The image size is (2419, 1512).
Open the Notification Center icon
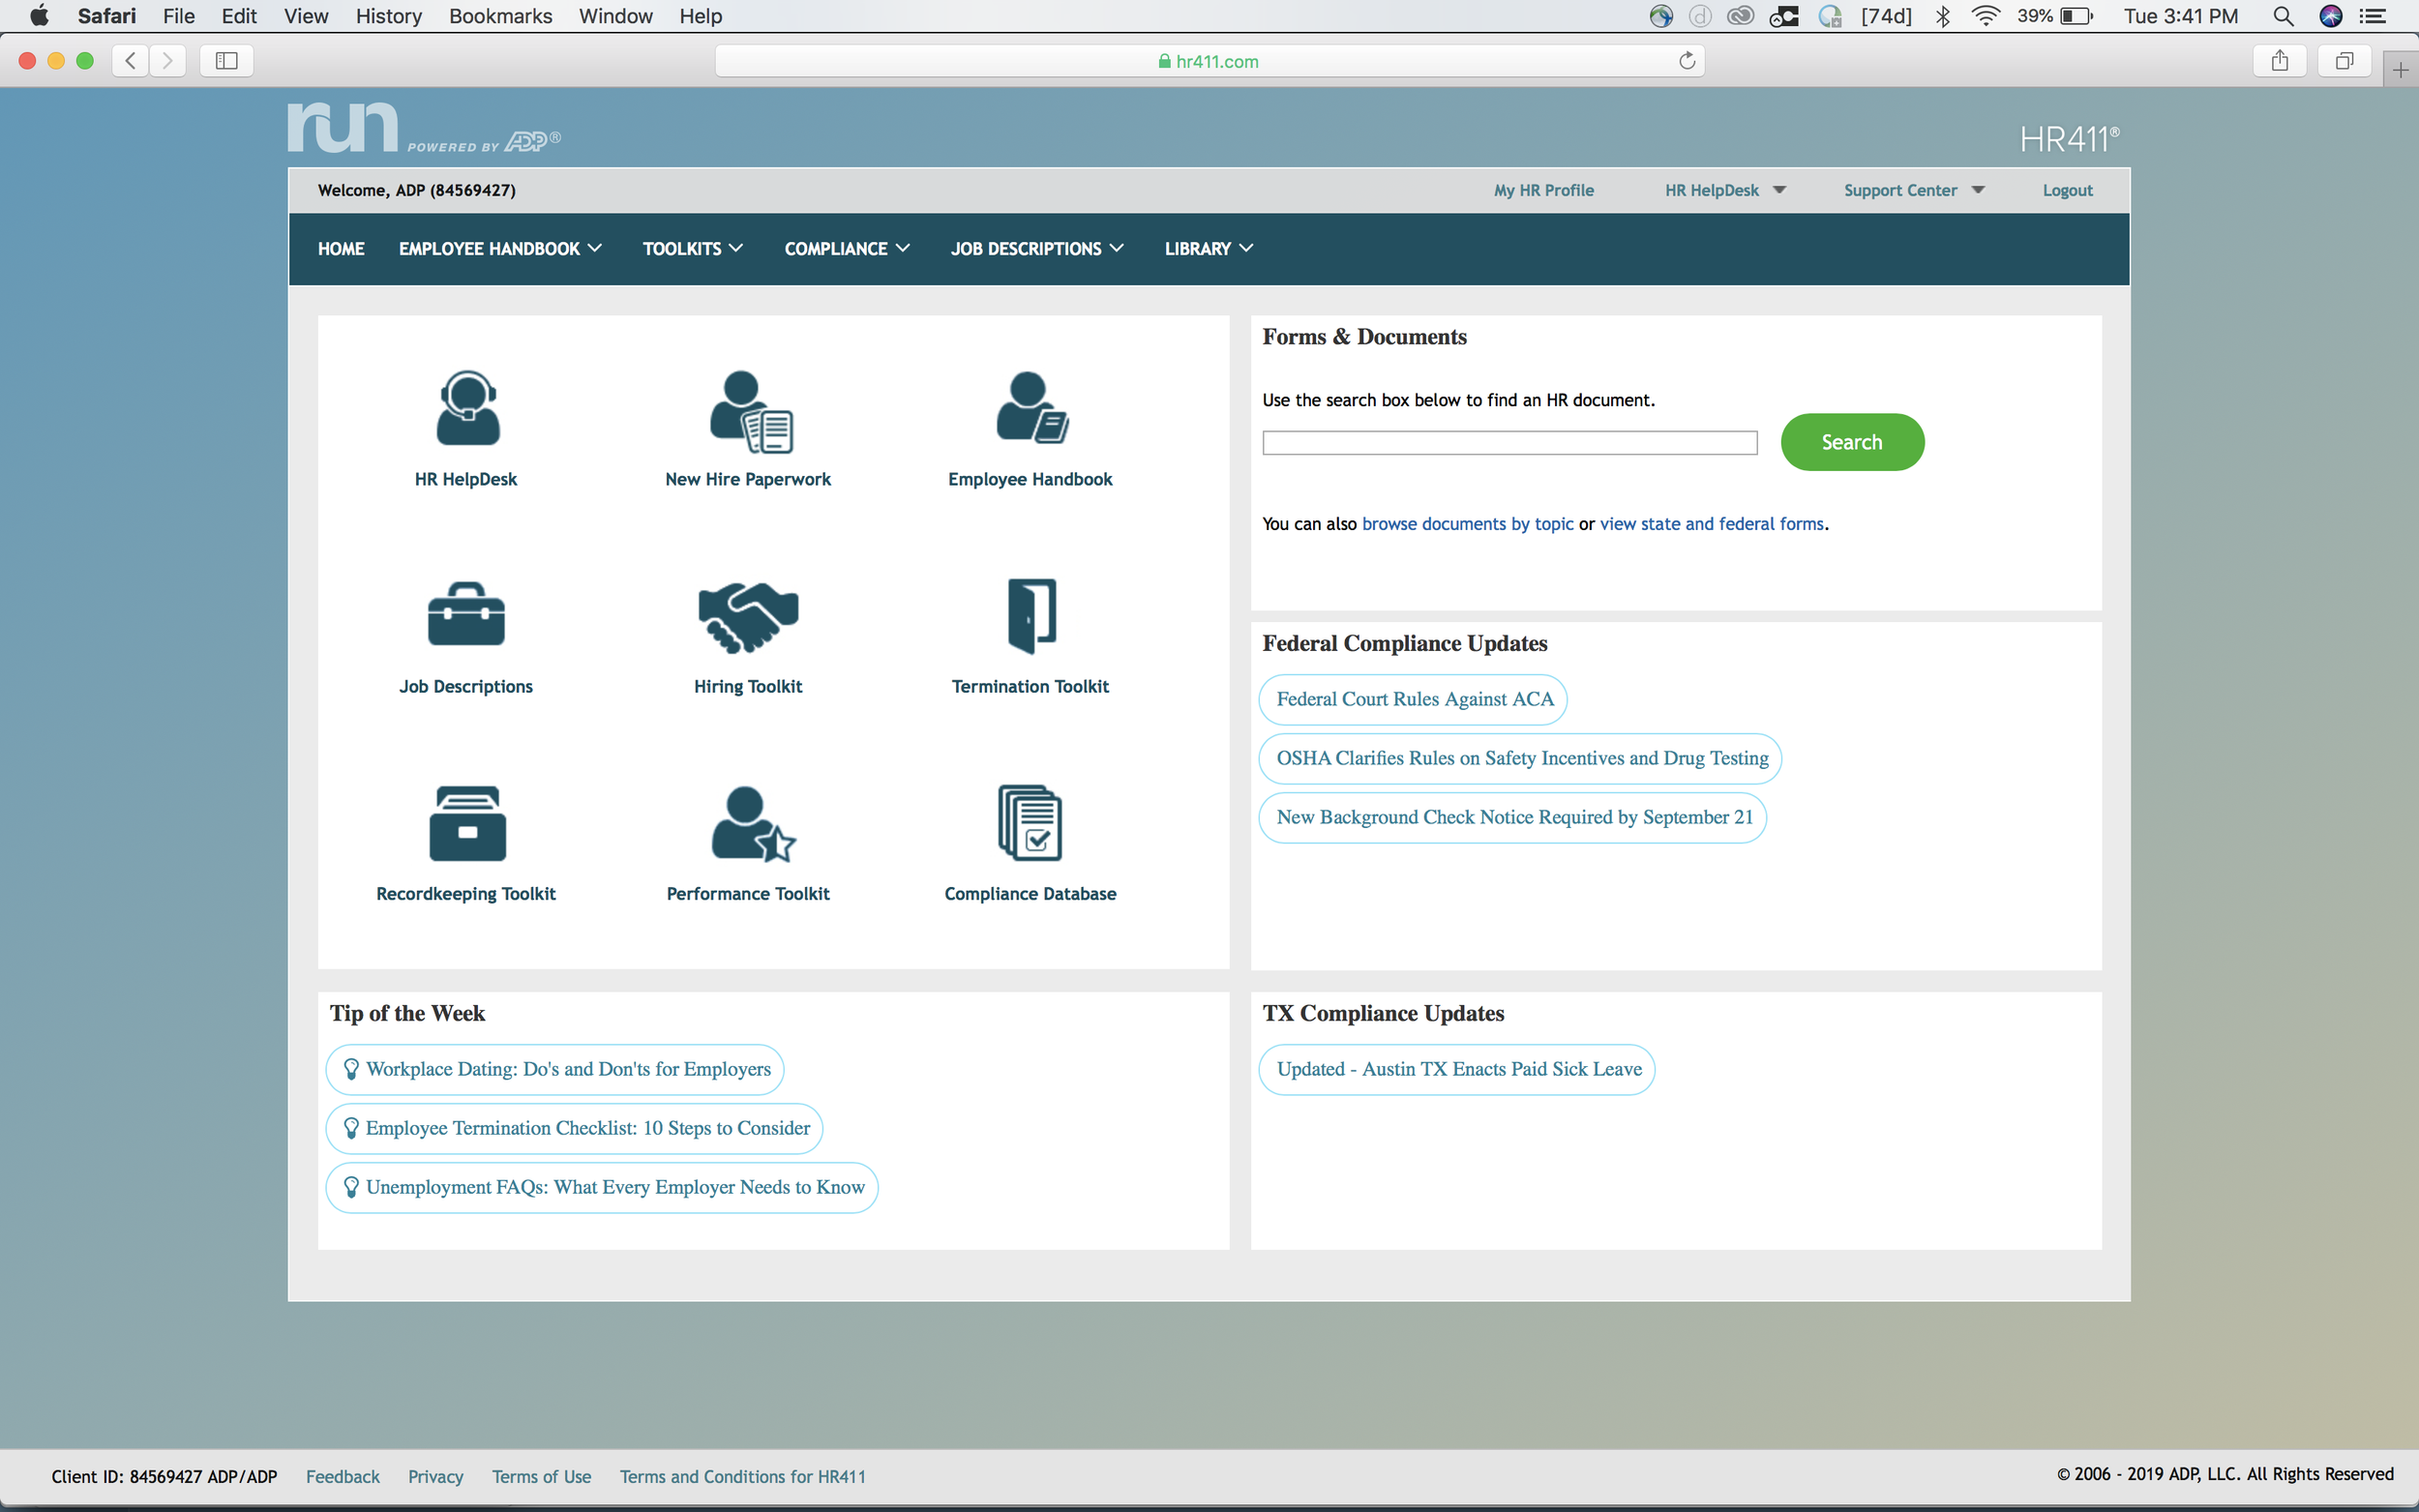point(2372,16)
